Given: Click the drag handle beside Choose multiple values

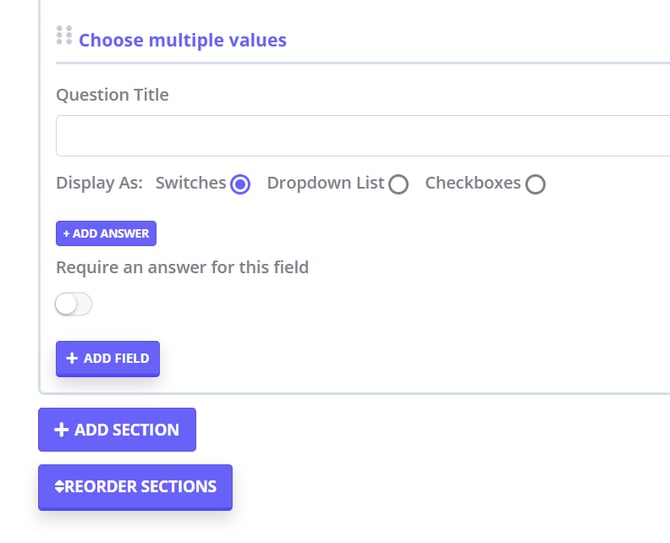Looking at the screenshot, I should (x=64, y=35).
